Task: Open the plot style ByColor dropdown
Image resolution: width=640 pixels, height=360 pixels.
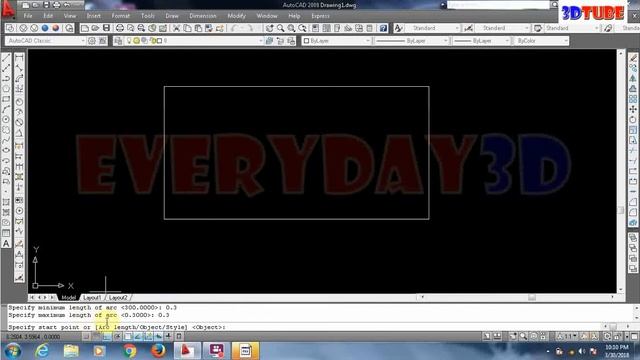Action: 541,41
